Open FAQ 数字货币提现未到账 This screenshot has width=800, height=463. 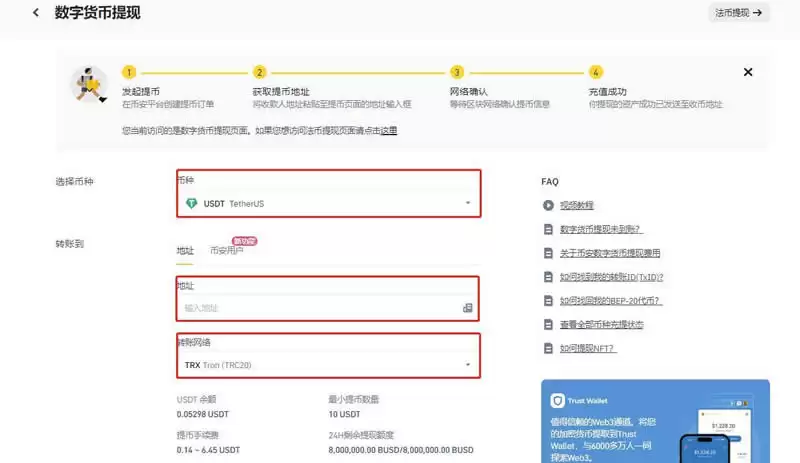coord(600,229)
